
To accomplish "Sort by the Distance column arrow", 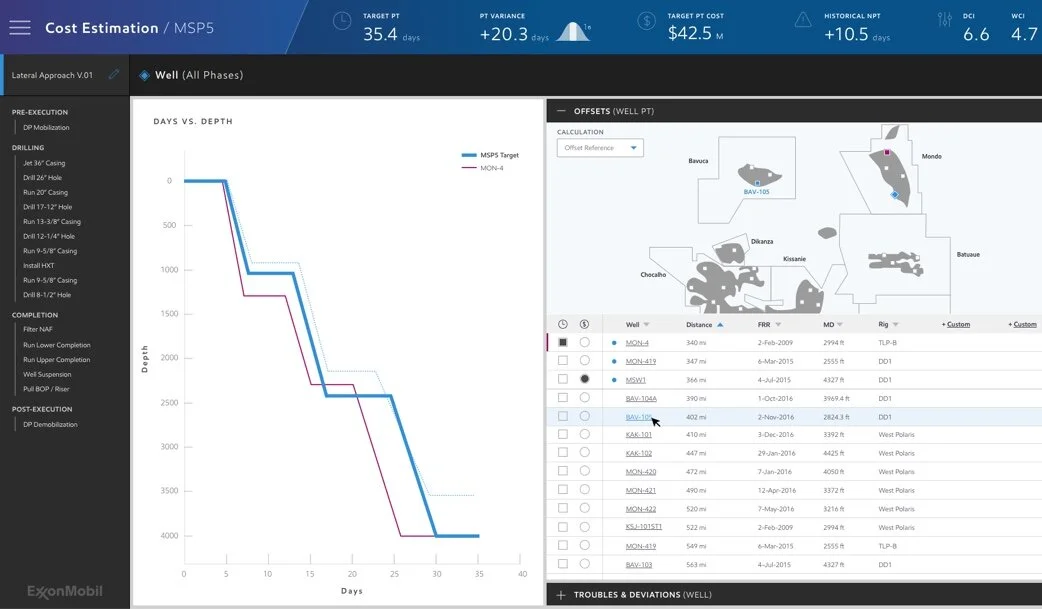I will click(x=720, y=324).
